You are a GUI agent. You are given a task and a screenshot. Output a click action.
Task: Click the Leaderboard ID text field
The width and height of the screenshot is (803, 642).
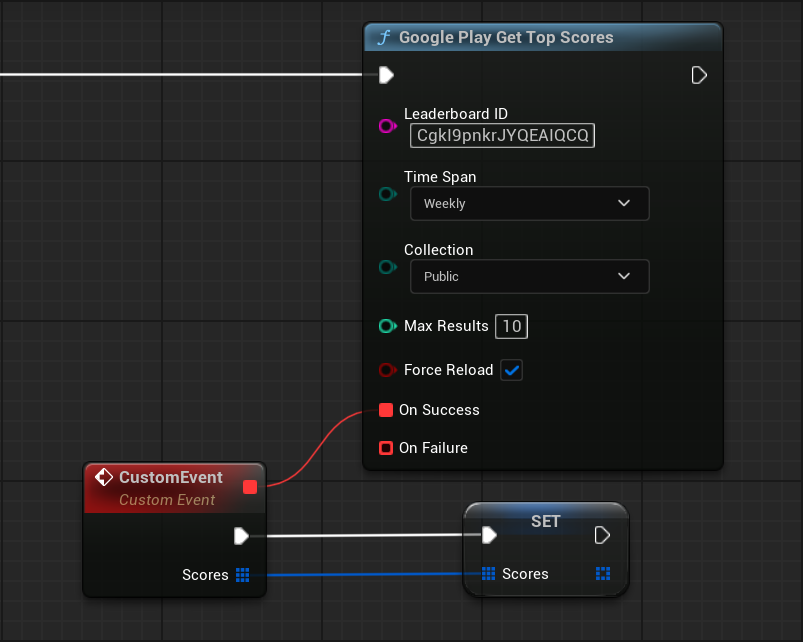click(x=502, y=135)
